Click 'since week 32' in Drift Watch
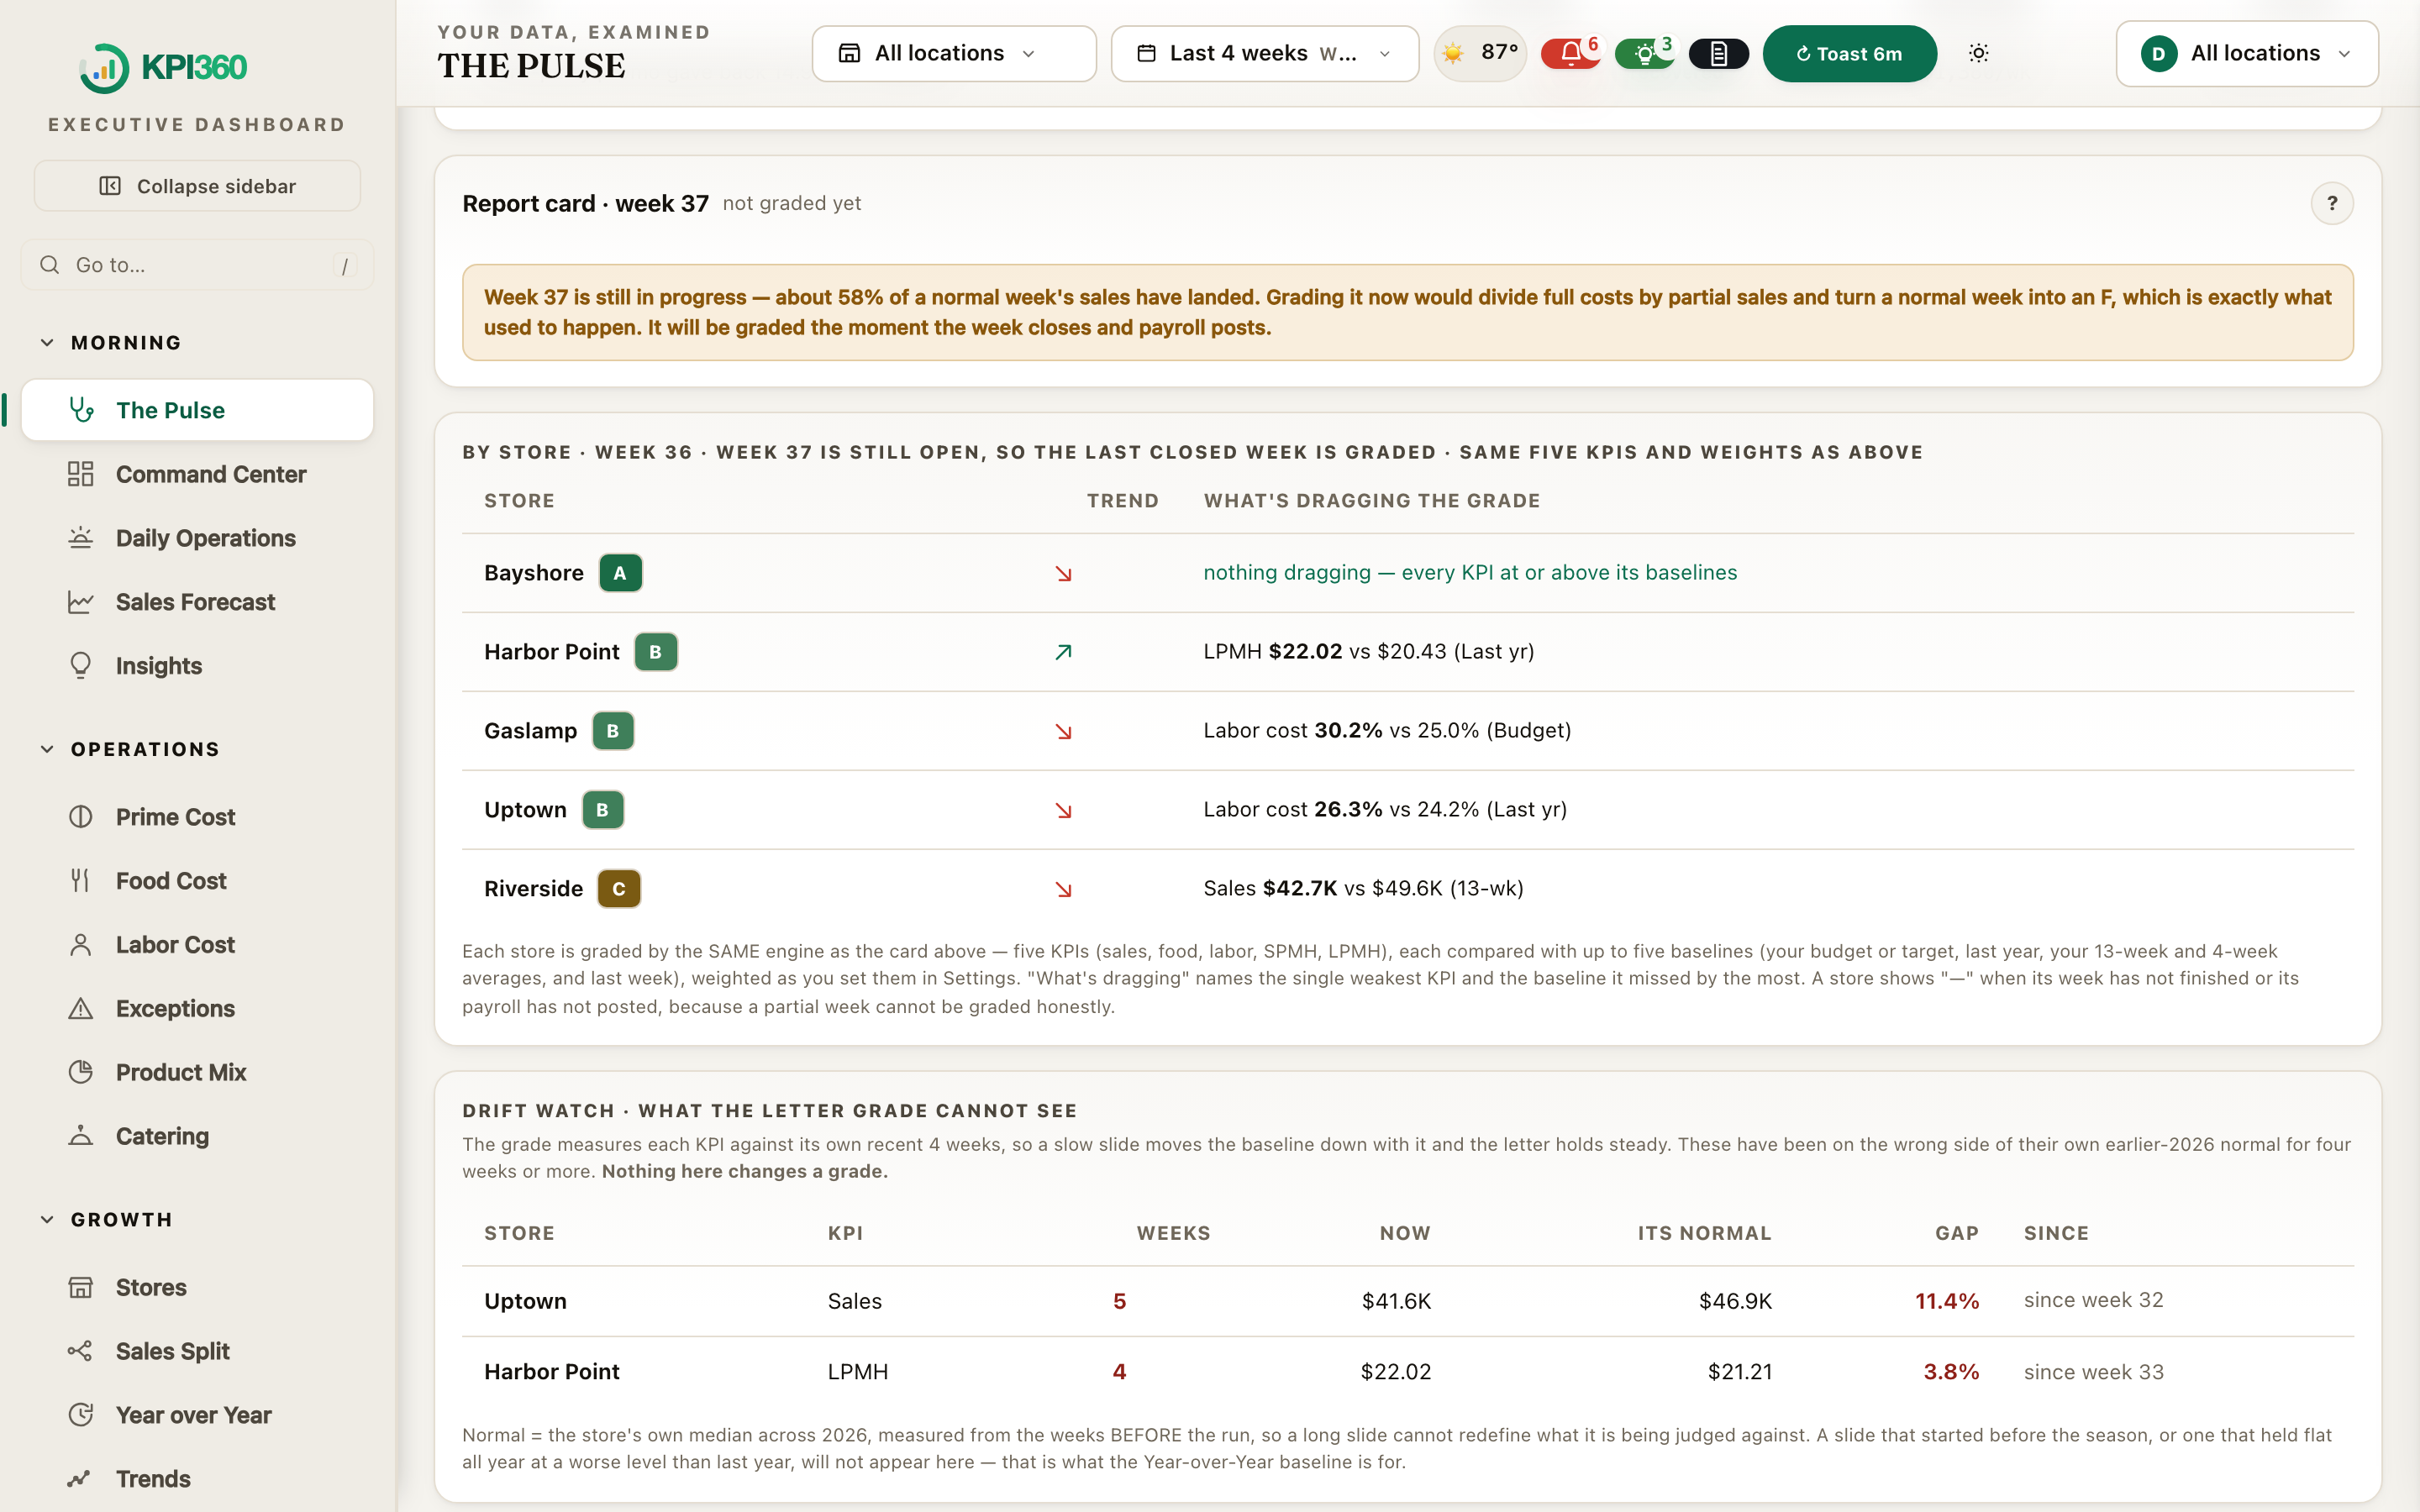Viewport: 2420px width, 1512px height. coord(2093,1301)
